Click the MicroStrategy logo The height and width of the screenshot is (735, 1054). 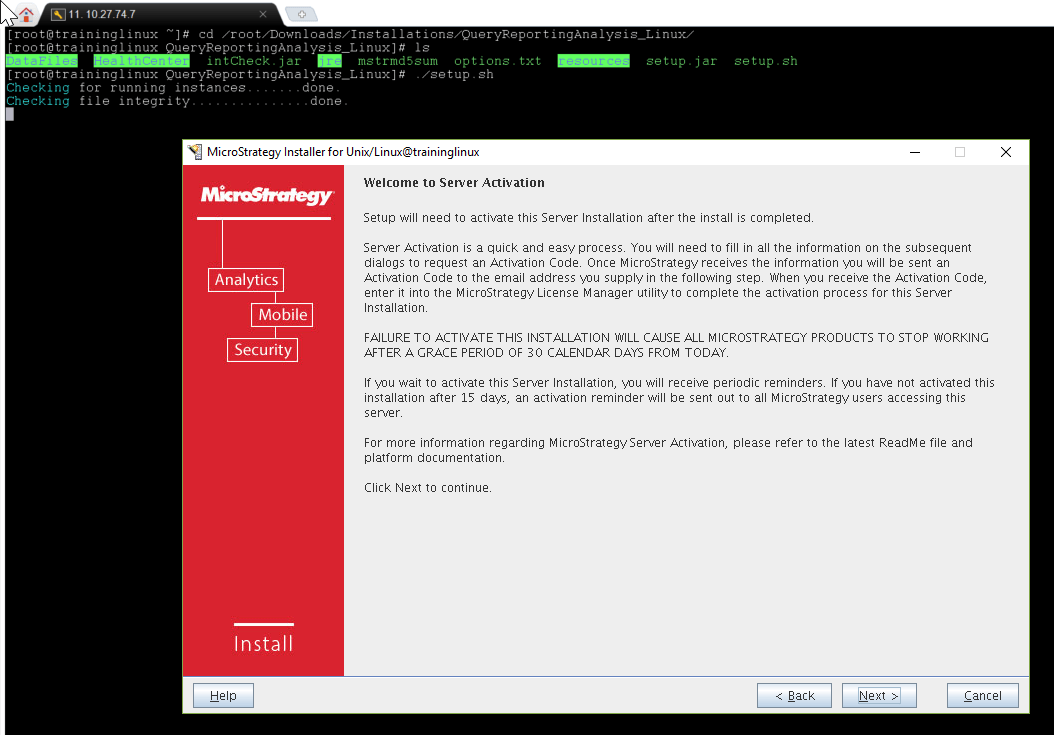click(265, 195)
